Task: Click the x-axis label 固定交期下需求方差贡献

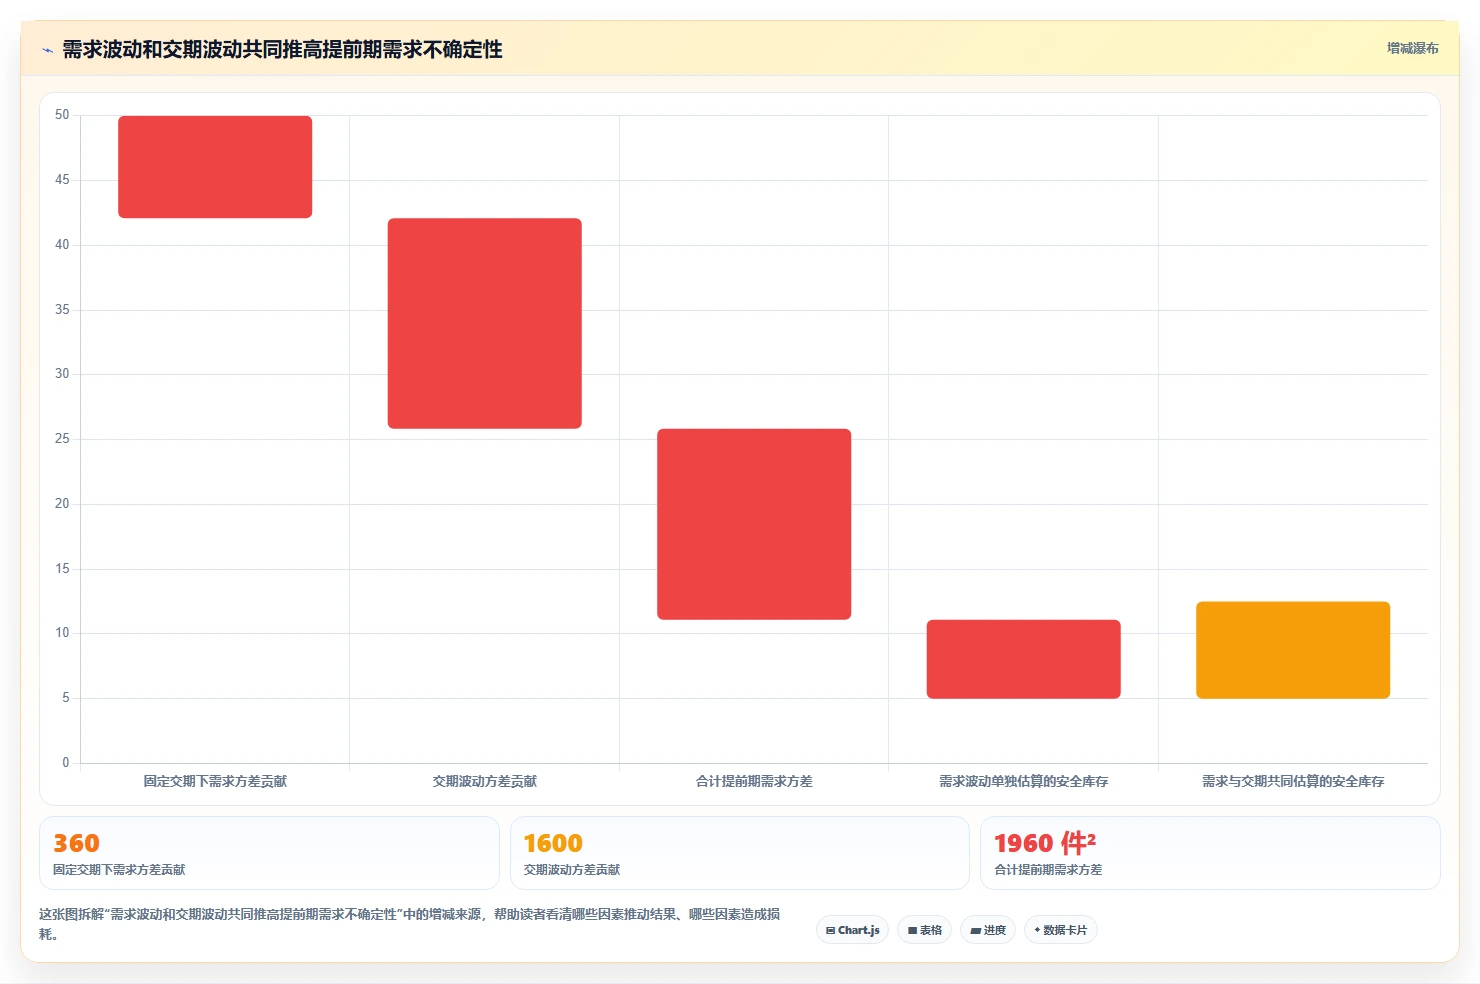Action: tap(215, 781)
